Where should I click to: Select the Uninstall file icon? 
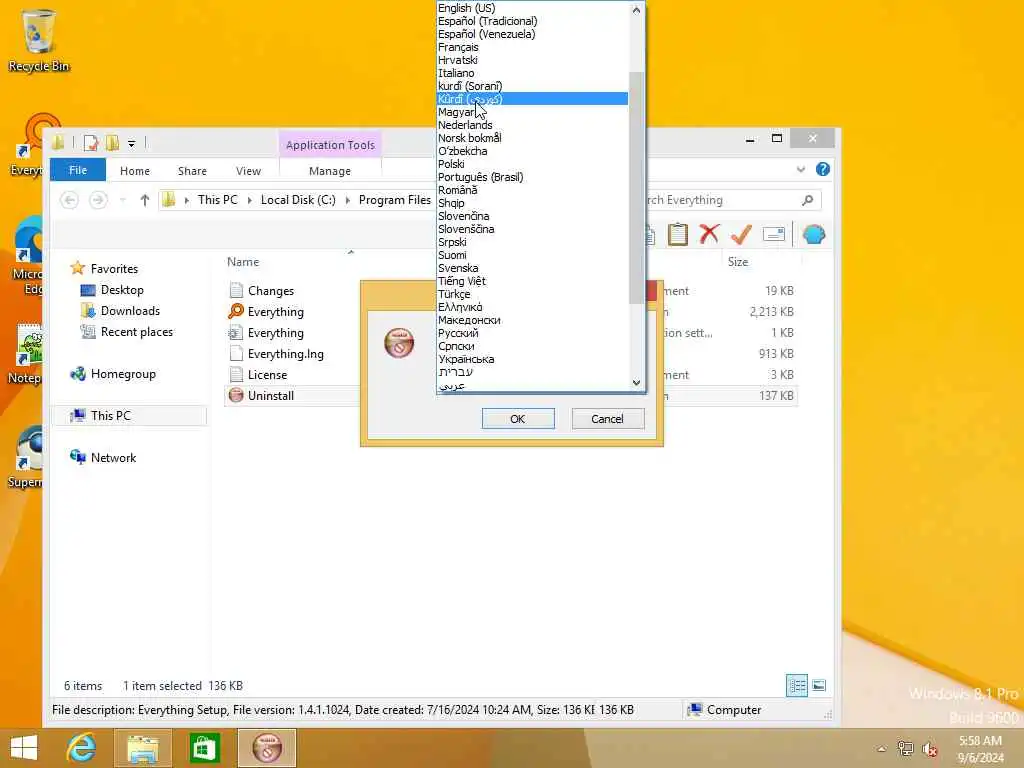tap(236, 395)
